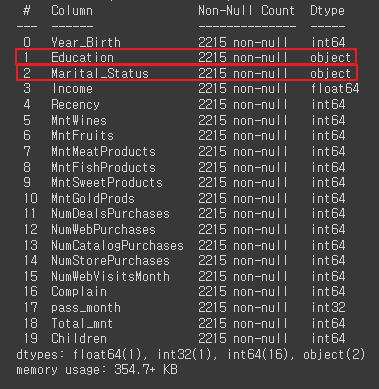Click the 'memory usage: 354.7+ KB' line
379x389 pixels.
click(x=97, y=370)
